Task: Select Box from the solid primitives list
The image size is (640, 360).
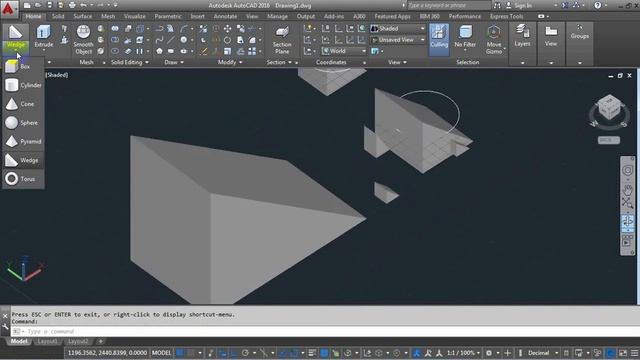Action: [x=23, y=66]
